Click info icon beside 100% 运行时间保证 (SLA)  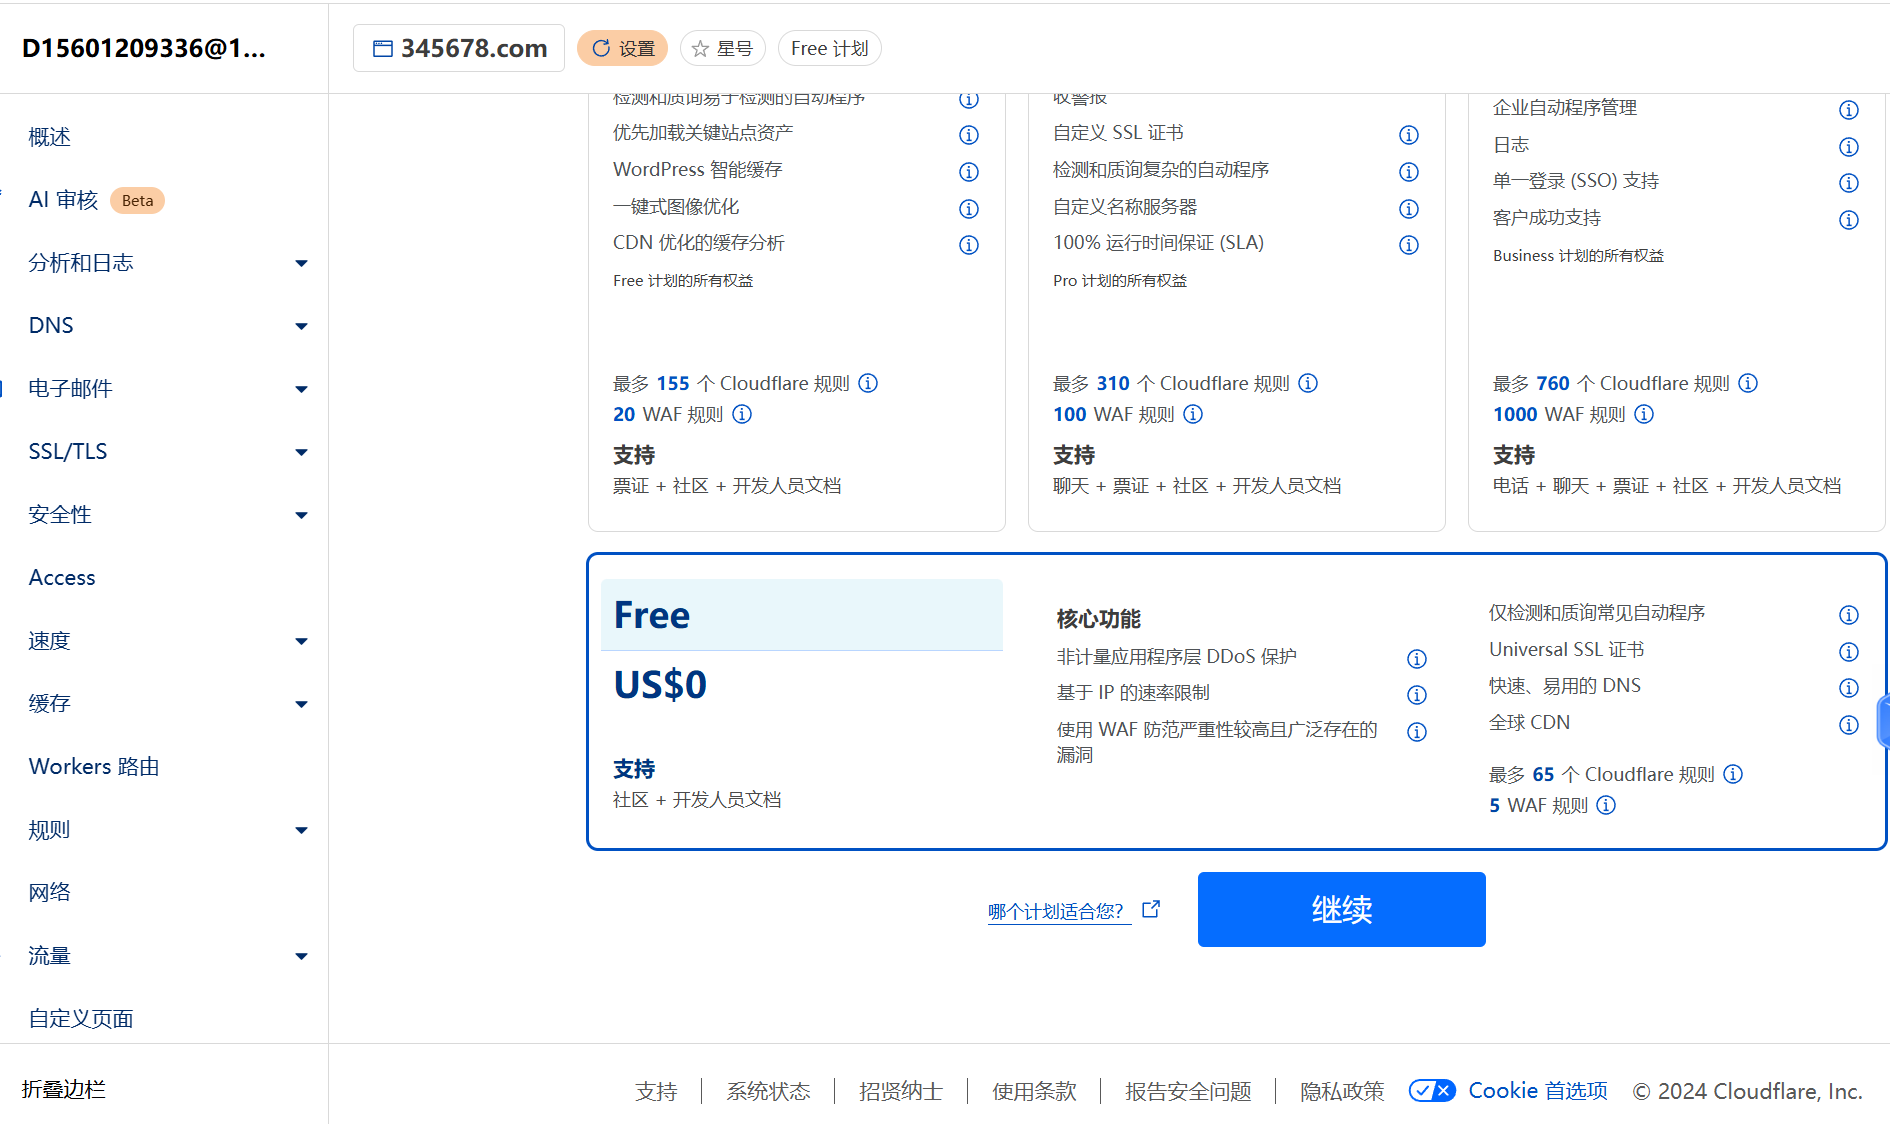1408,245
